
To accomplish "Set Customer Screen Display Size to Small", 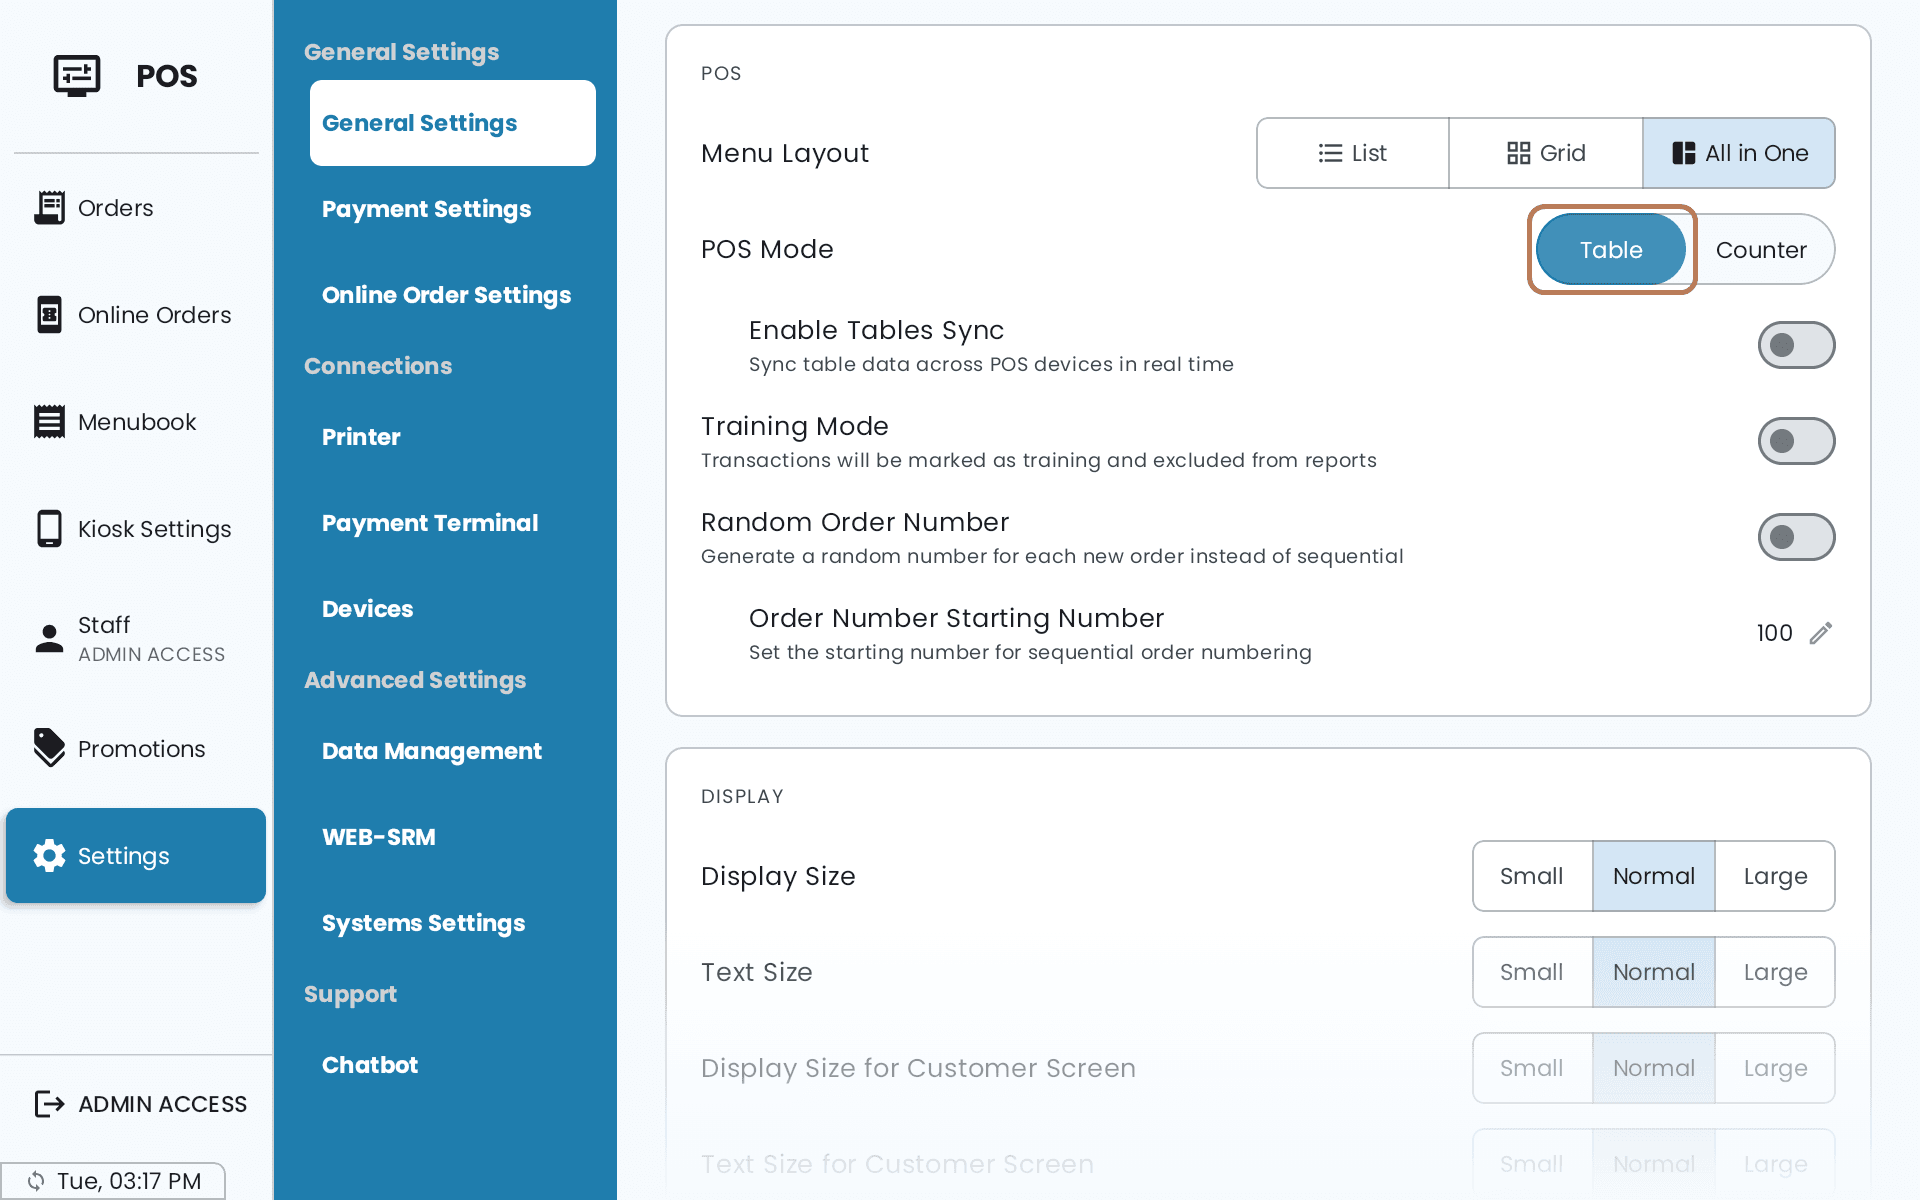I will pyautogui.click(x=1532, y=1068).
